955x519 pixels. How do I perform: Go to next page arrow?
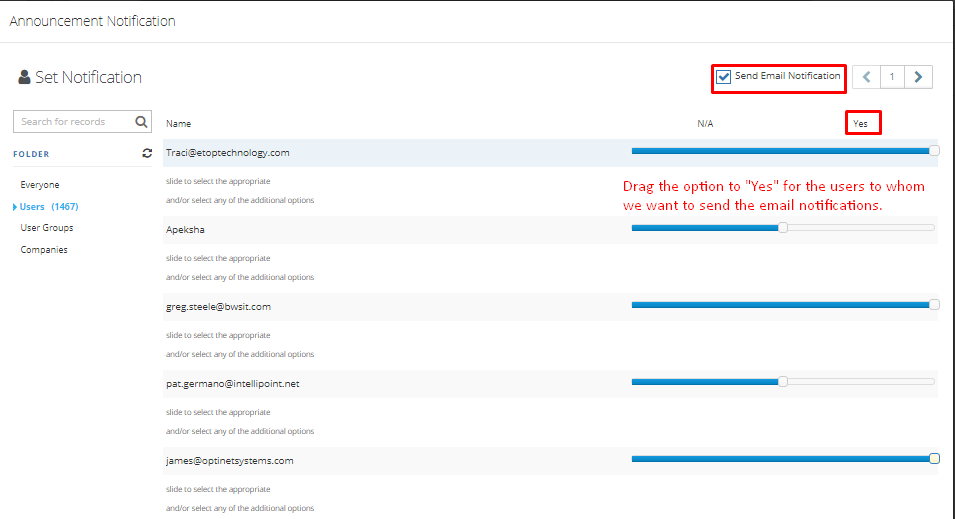point(918,77)
